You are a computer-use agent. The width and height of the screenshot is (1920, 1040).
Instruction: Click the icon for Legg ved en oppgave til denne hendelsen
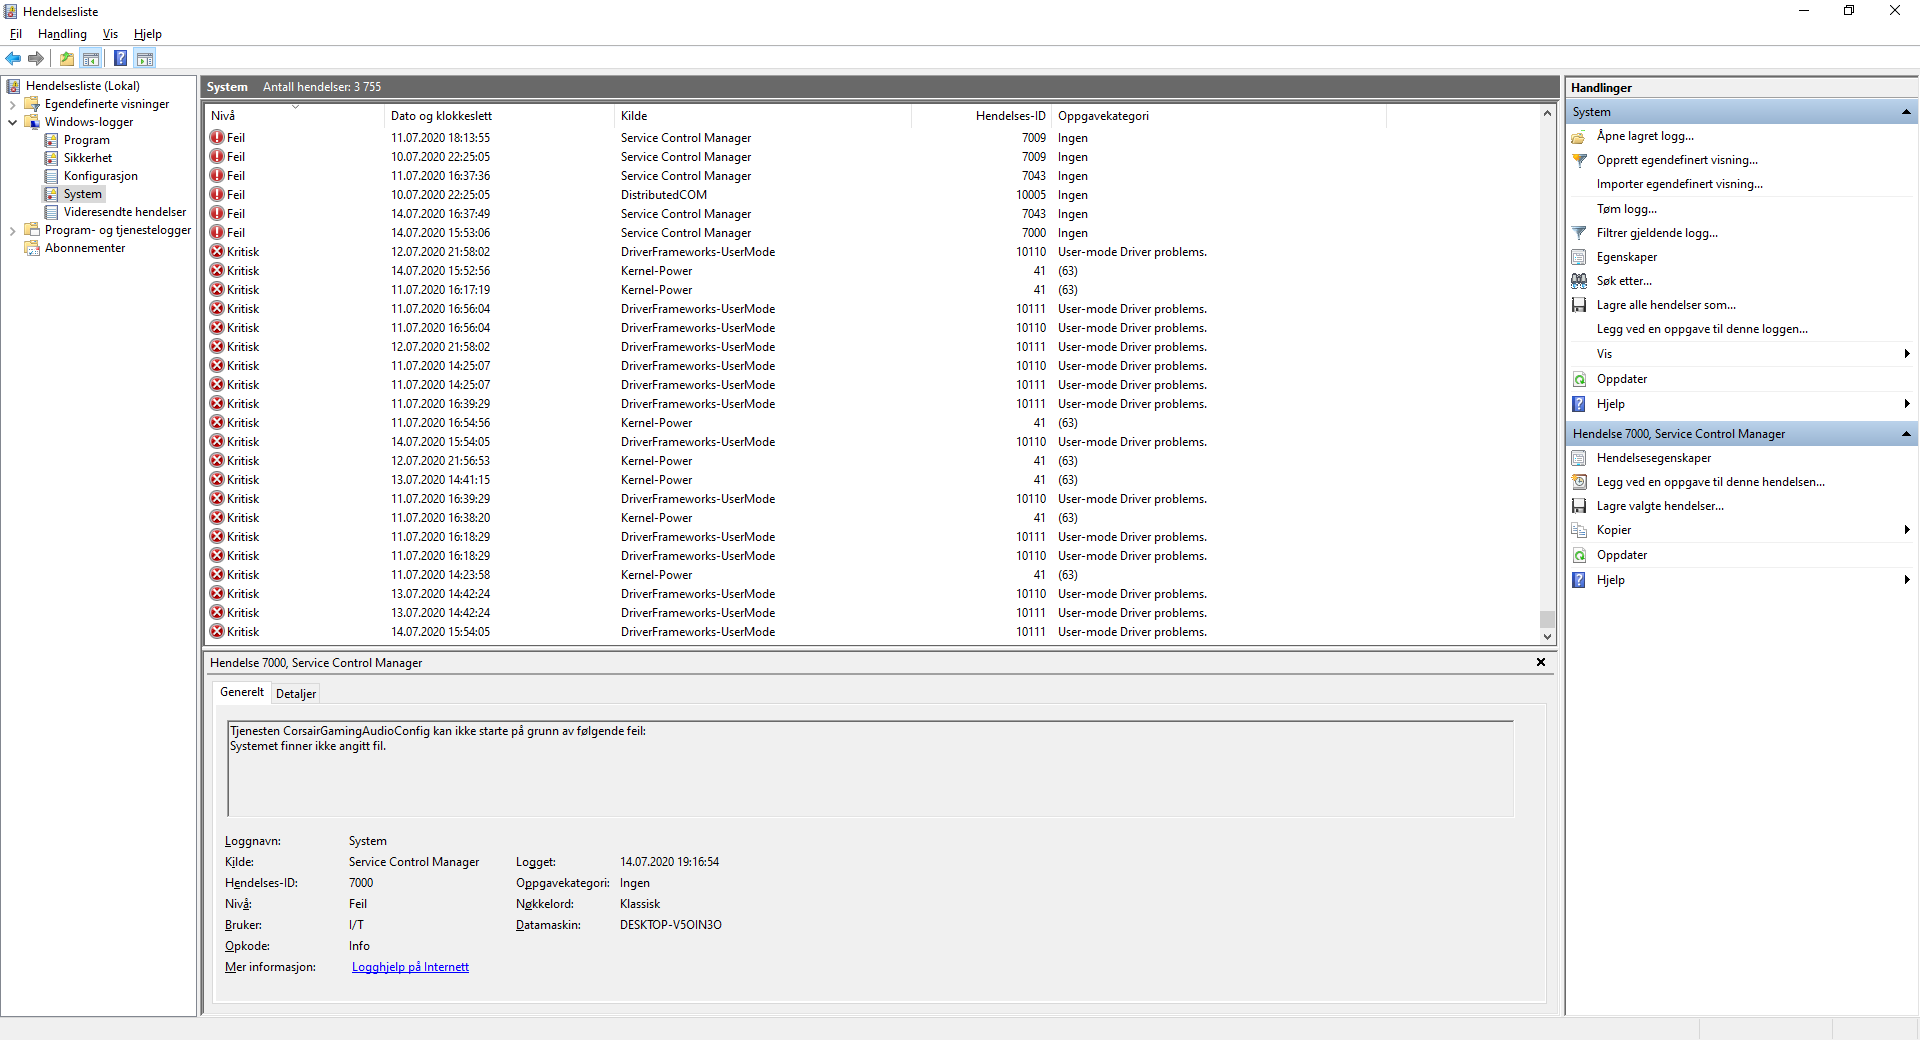(1579, 483)
